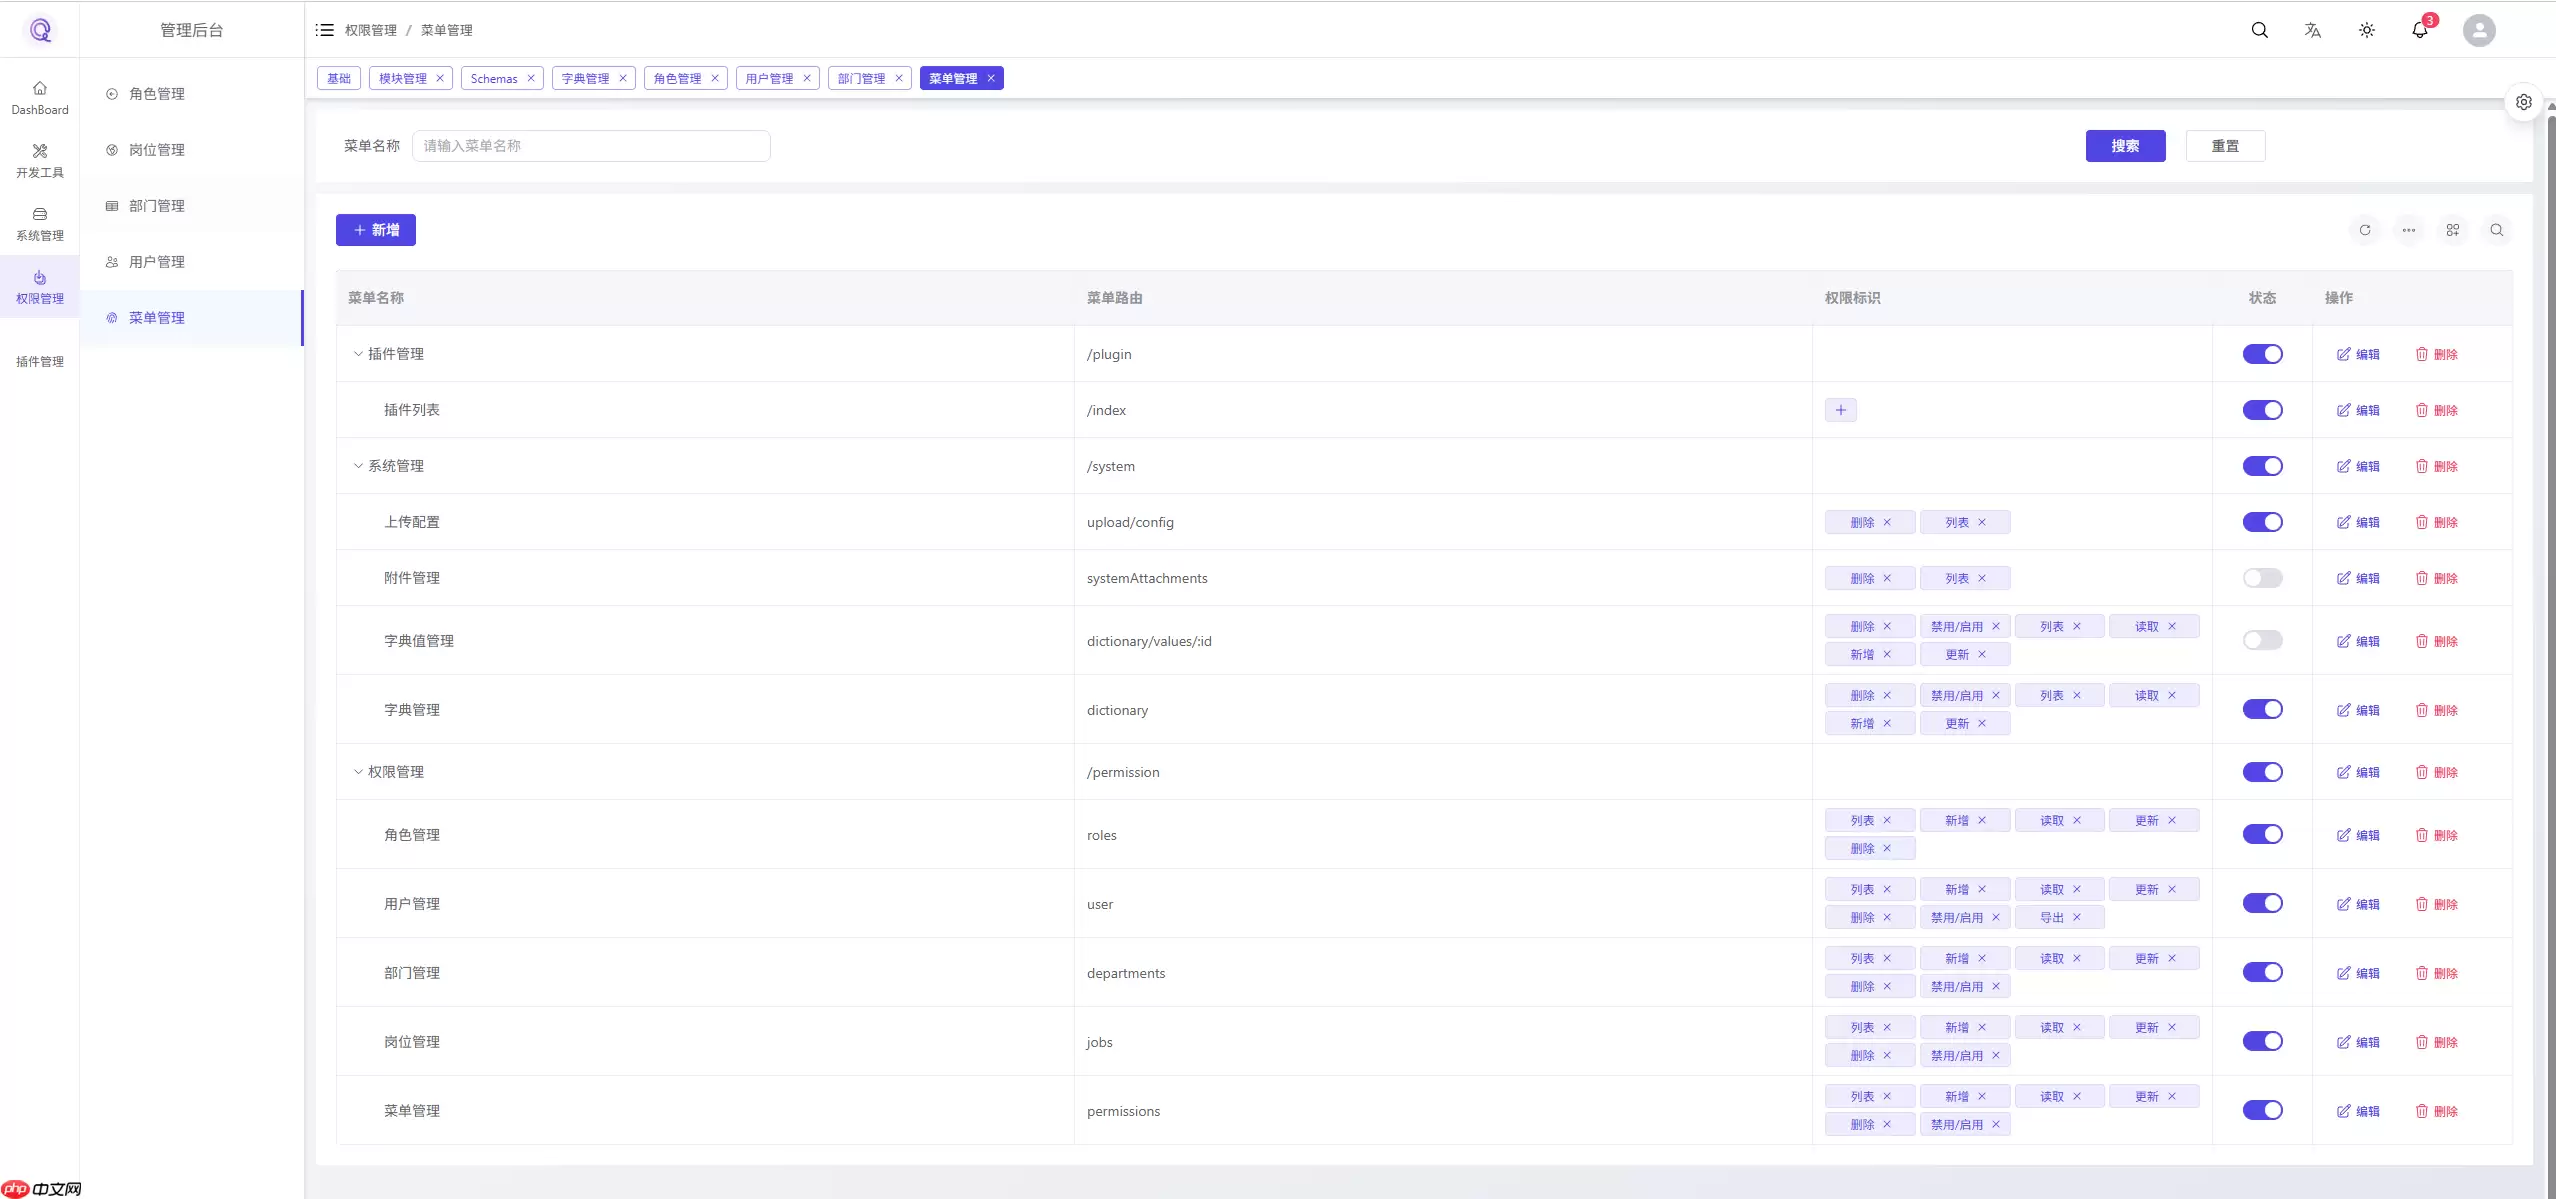Add permission with plus in 插件列表 row
This screenshot has height=1199, width=2556.
coord(1841,410)
